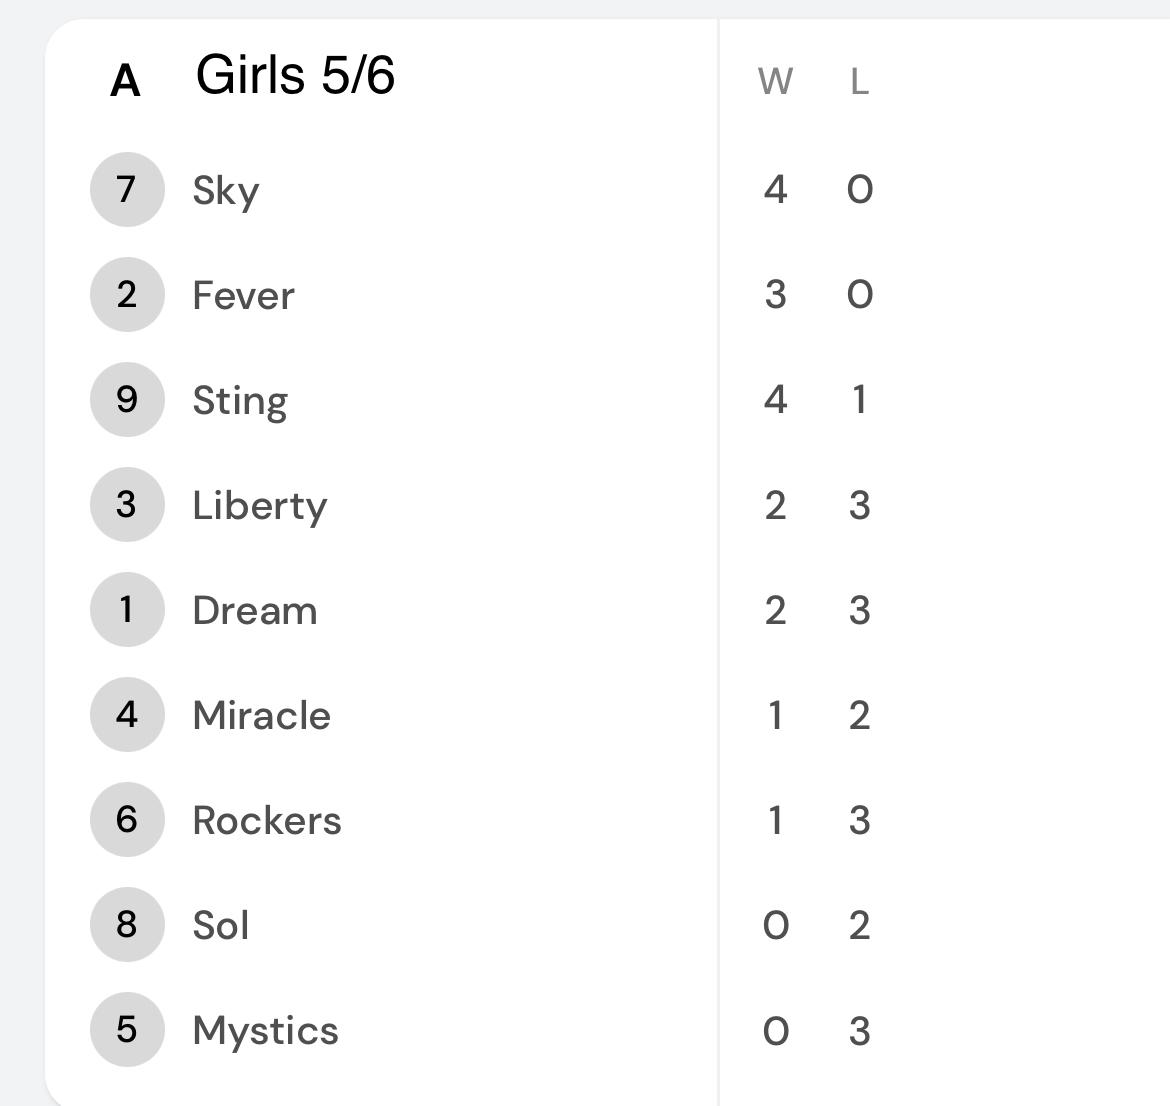Image resolution: width=1170 pixels, height=1106 pixels.
Task: Click the W column header
Action: click(x=775, y=81)
